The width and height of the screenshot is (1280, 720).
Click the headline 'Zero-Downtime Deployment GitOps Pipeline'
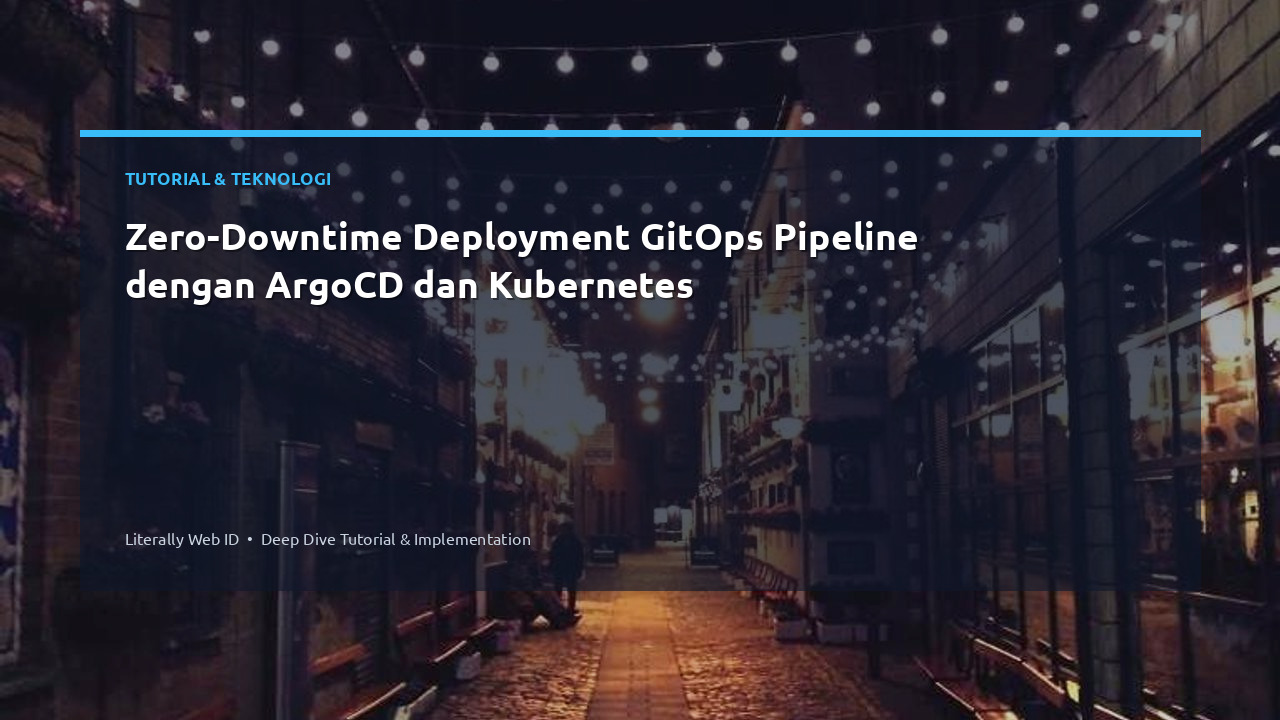pyautogui.click(x=522, y=238)
